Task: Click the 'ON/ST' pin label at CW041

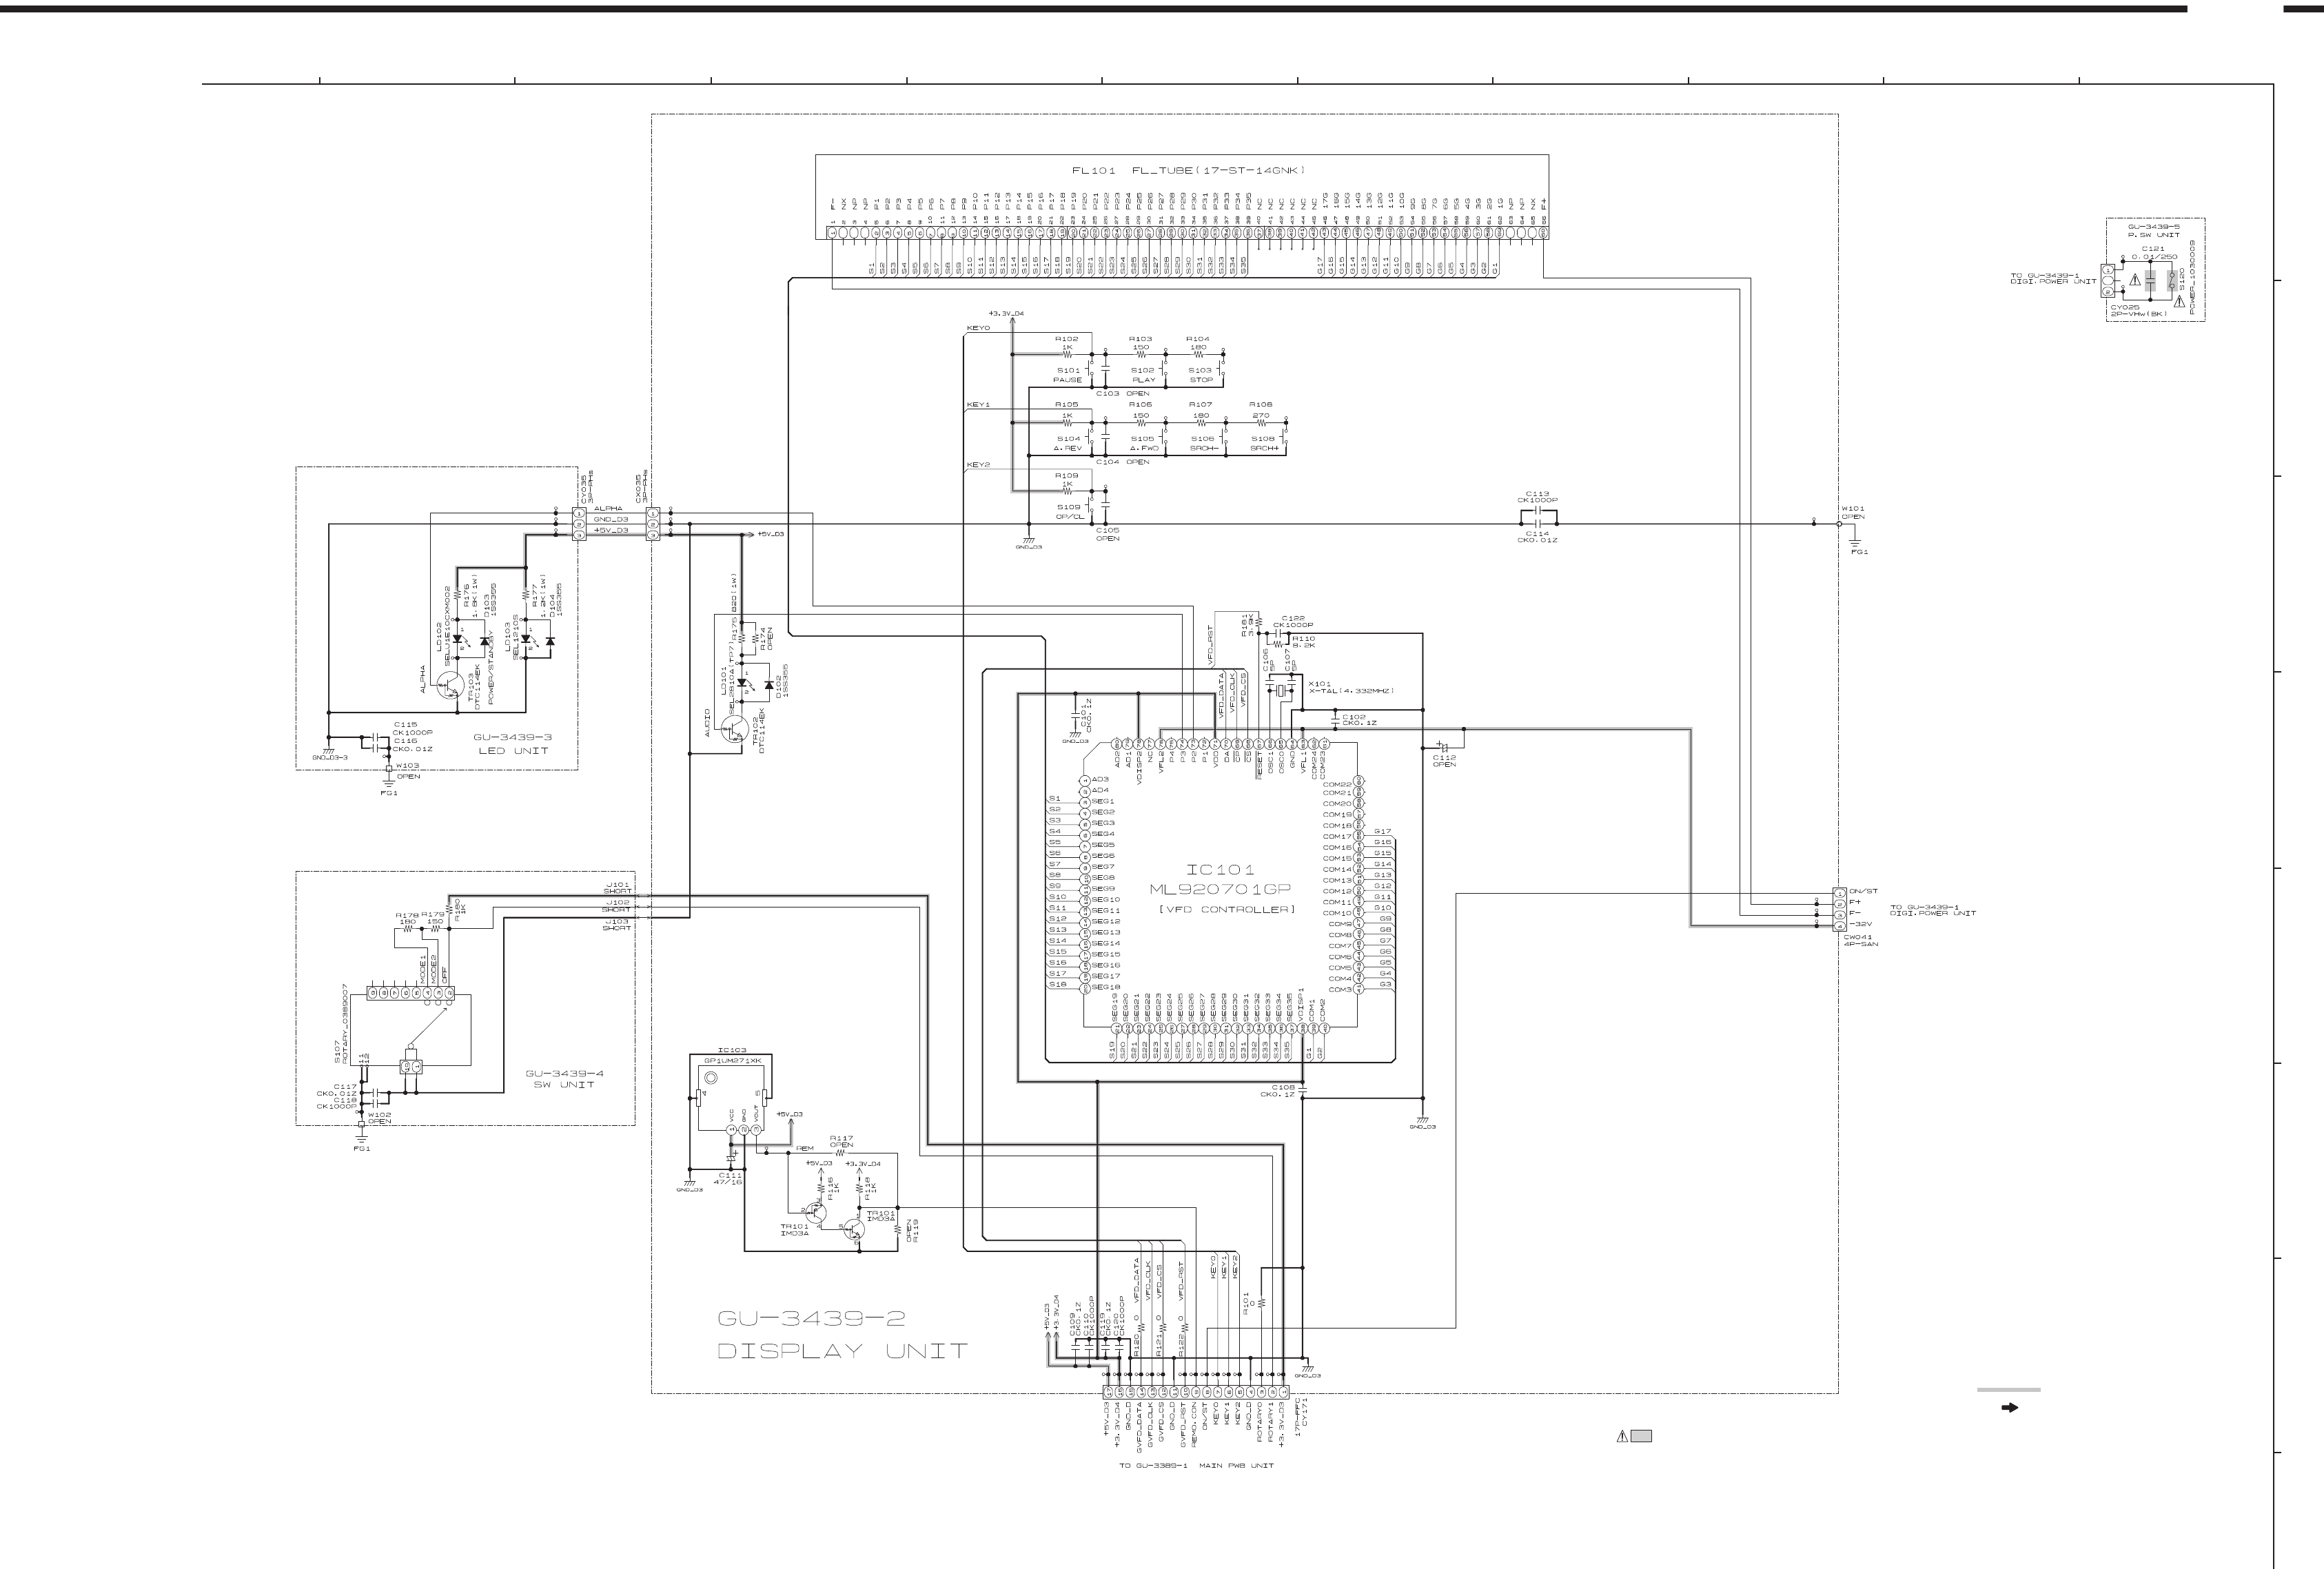Action: click(x=1863, y=891)
